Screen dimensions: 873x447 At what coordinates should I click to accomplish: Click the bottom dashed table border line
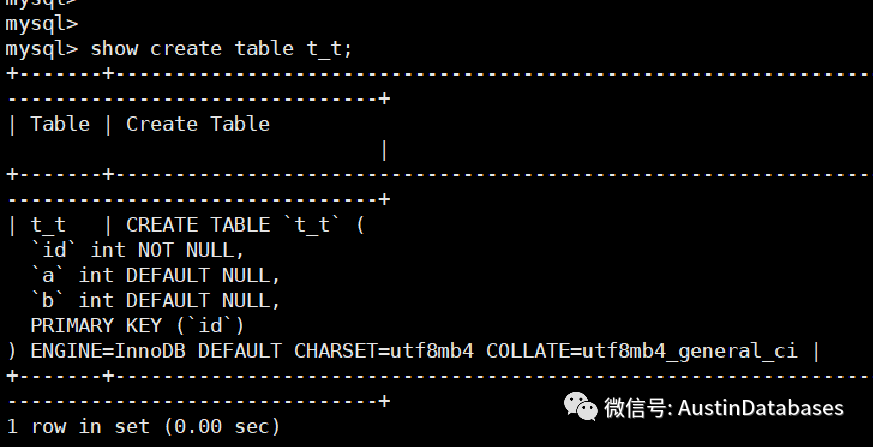coord(436,376)
